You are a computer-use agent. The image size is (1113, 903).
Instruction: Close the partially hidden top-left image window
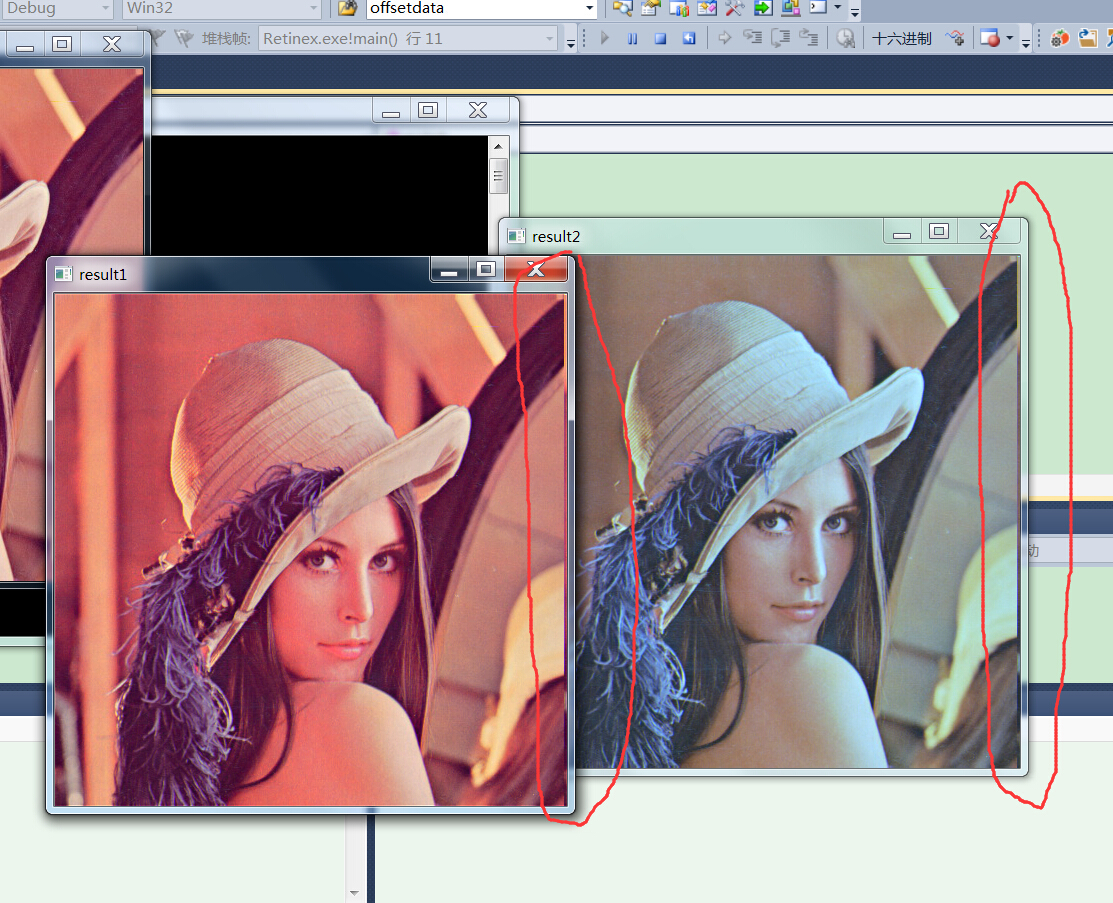point(112,44)
